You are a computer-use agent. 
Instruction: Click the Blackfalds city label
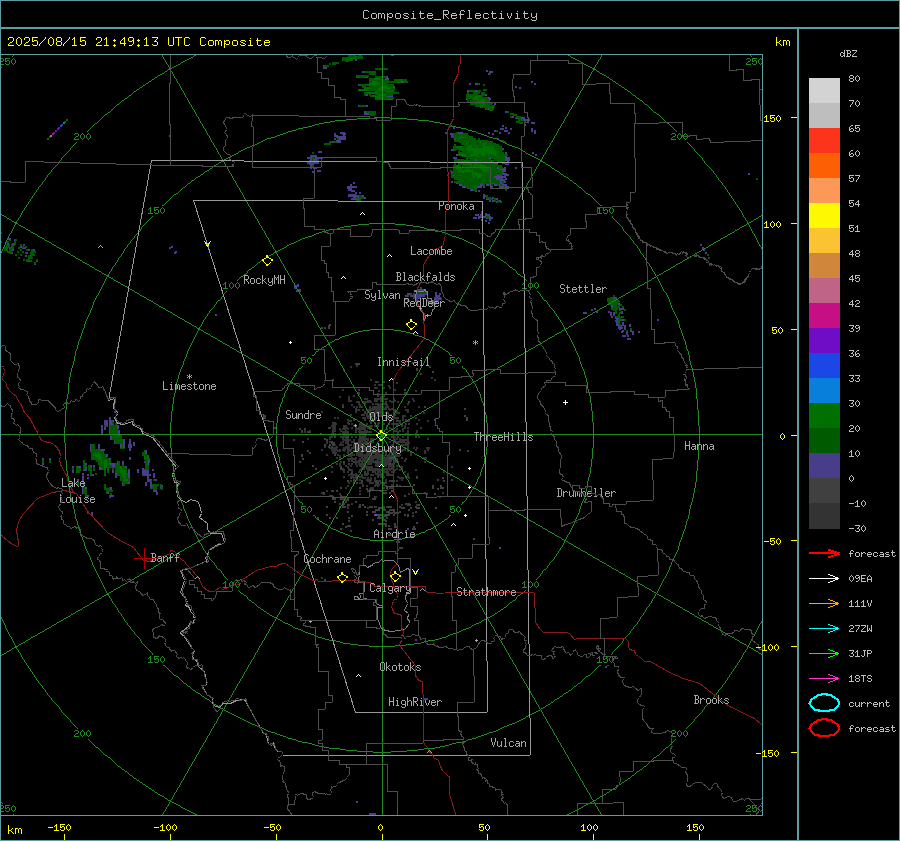click(x=425, y=277)
